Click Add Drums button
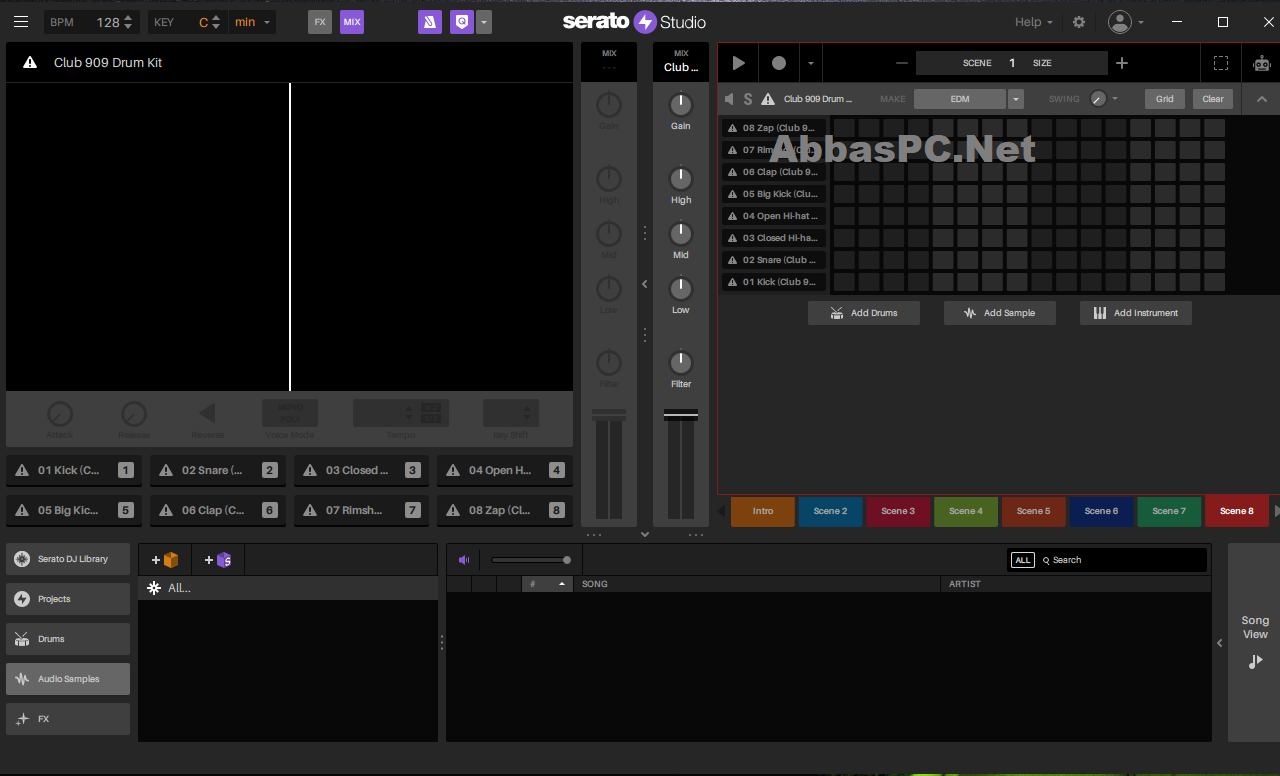 coord(864,313)
